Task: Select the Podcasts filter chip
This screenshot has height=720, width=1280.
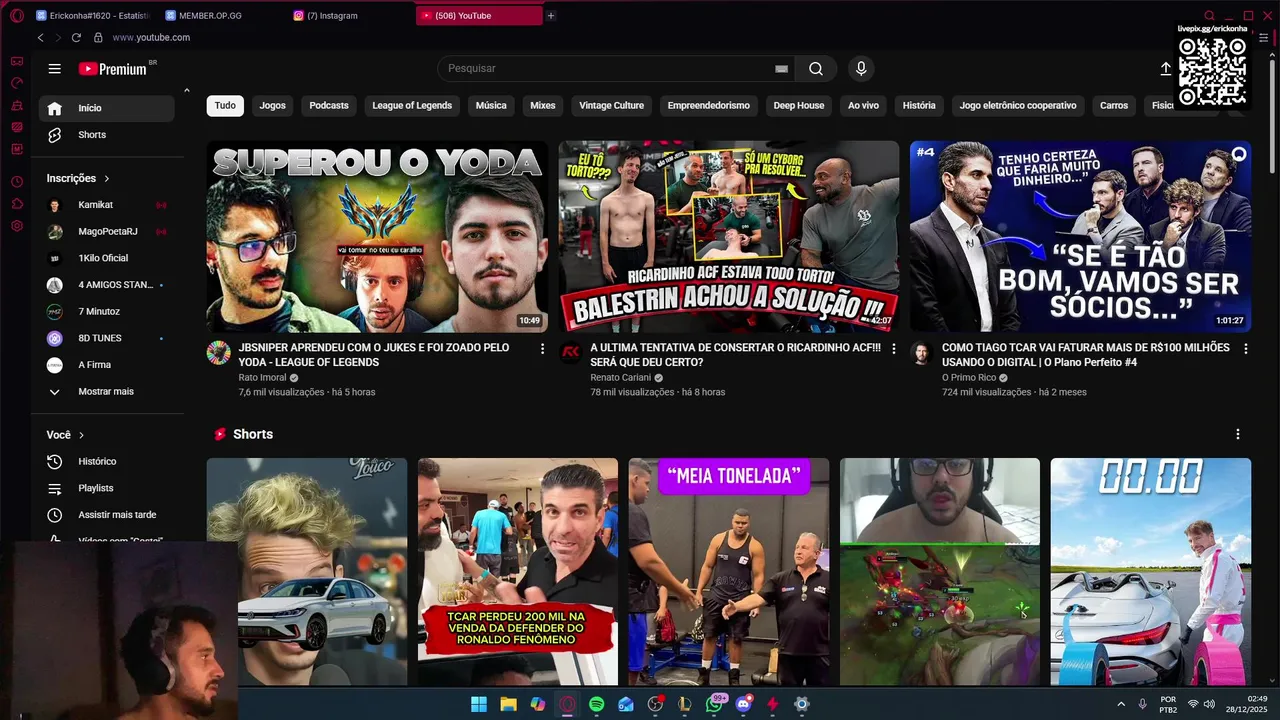Action: pyautogui.click(x=329, y=106)
